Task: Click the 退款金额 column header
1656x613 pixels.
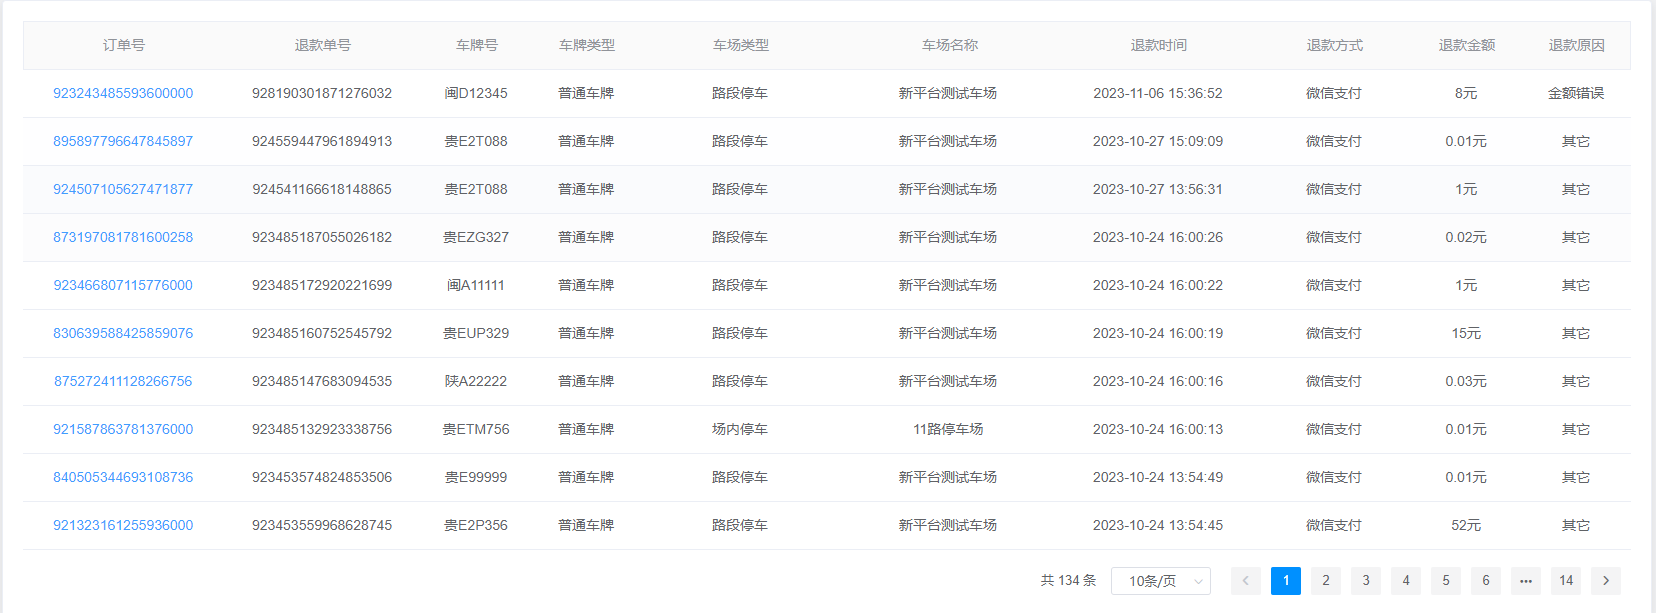Action: [x=1466, y=45]
